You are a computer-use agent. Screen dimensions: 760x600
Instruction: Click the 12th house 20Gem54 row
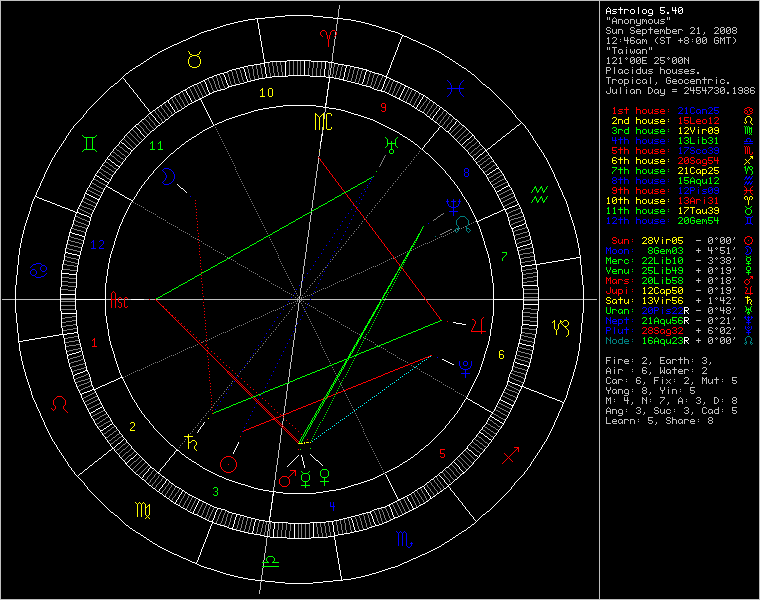(x=680, y=221)
